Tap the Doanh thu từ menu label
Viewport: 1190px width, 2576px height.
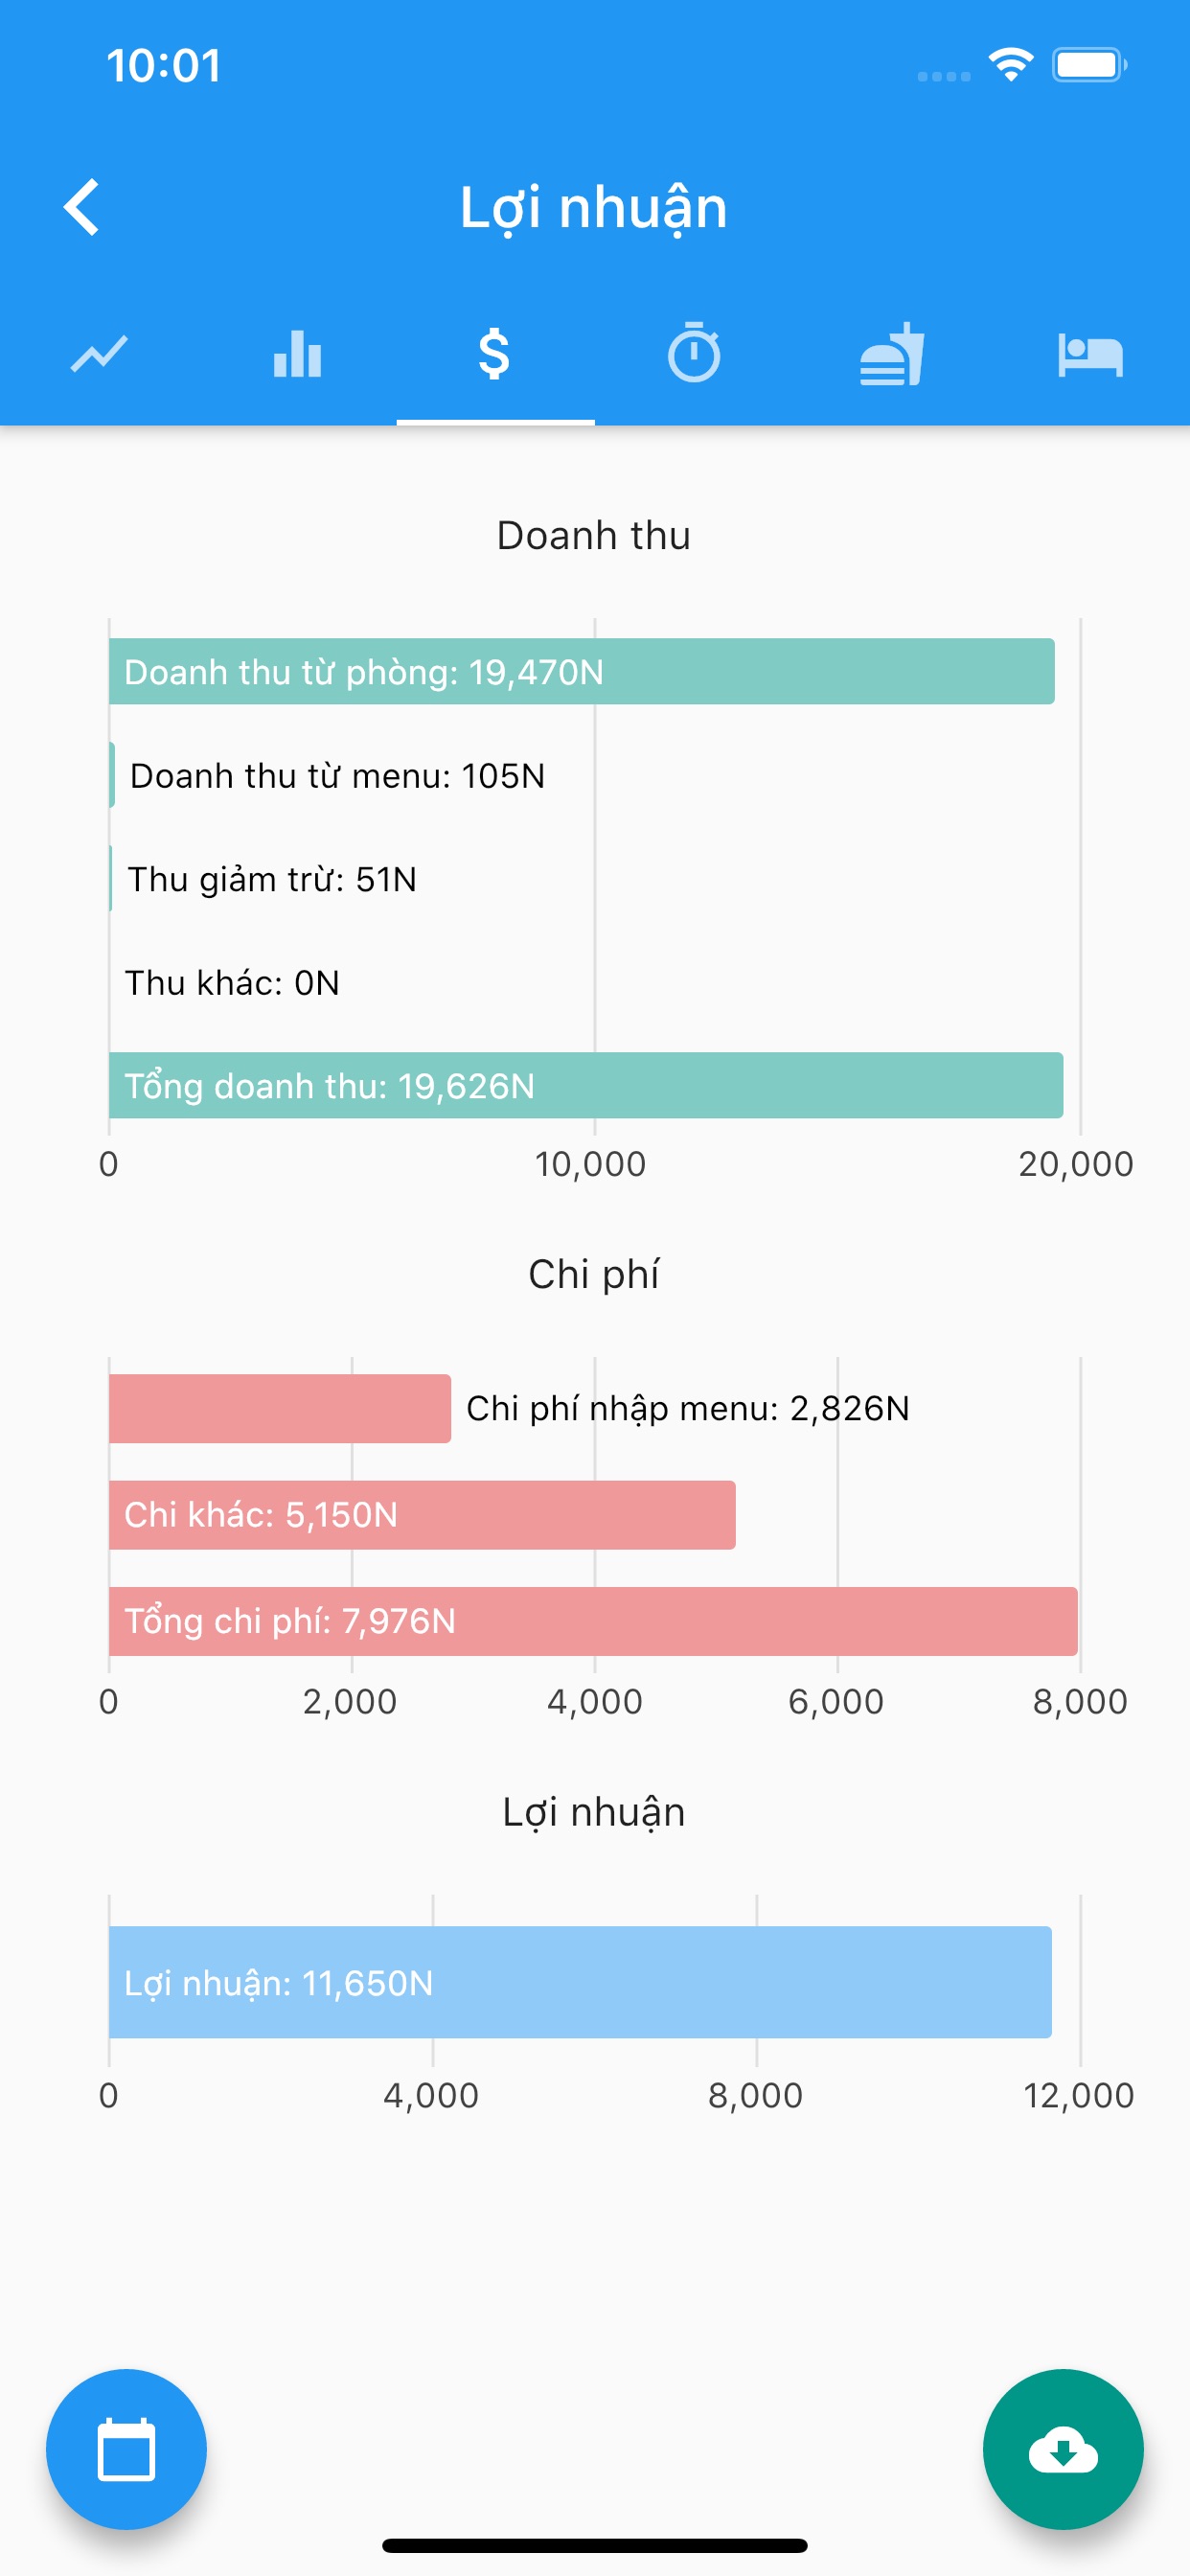pyautogui.click(x=337, y=776)
